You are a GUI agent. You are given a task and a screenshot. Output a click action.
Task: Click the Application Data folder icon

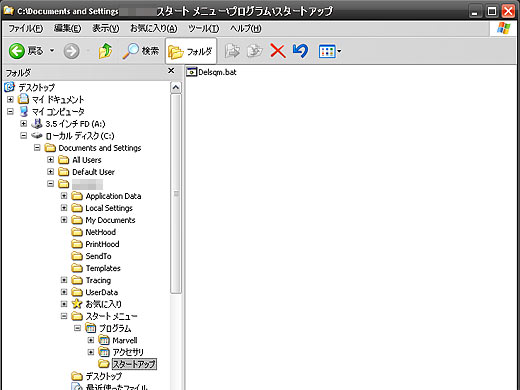tap(77, 196)
